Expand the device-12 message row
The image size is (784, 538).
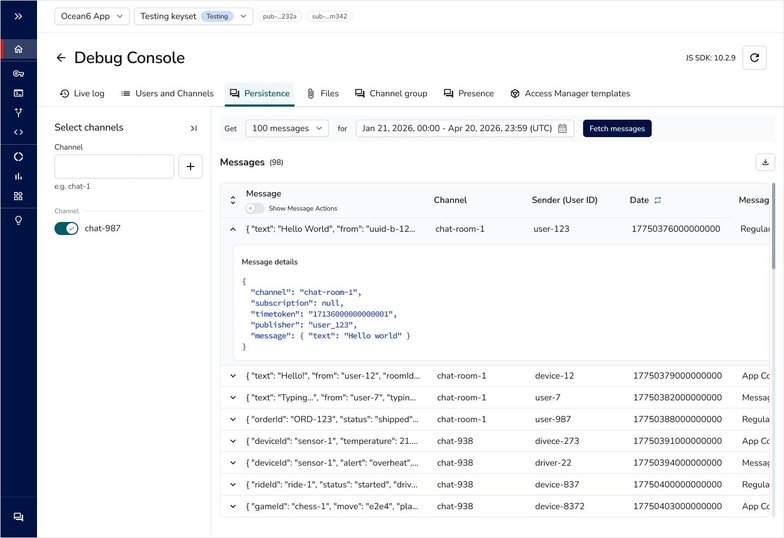click(x=233, y=376)
